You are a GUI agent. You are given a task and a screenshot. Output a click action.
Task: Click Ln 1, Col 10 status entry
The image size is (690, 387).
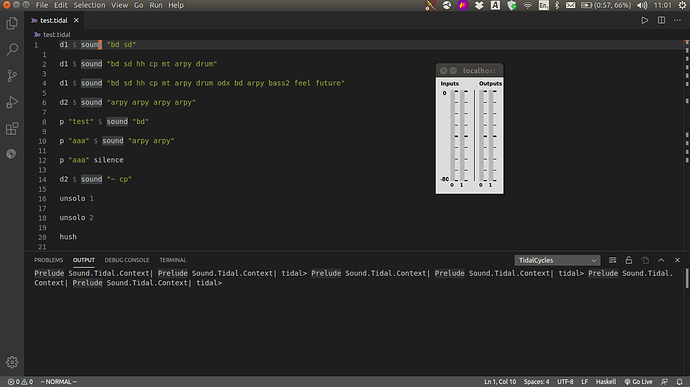(500, 382)
